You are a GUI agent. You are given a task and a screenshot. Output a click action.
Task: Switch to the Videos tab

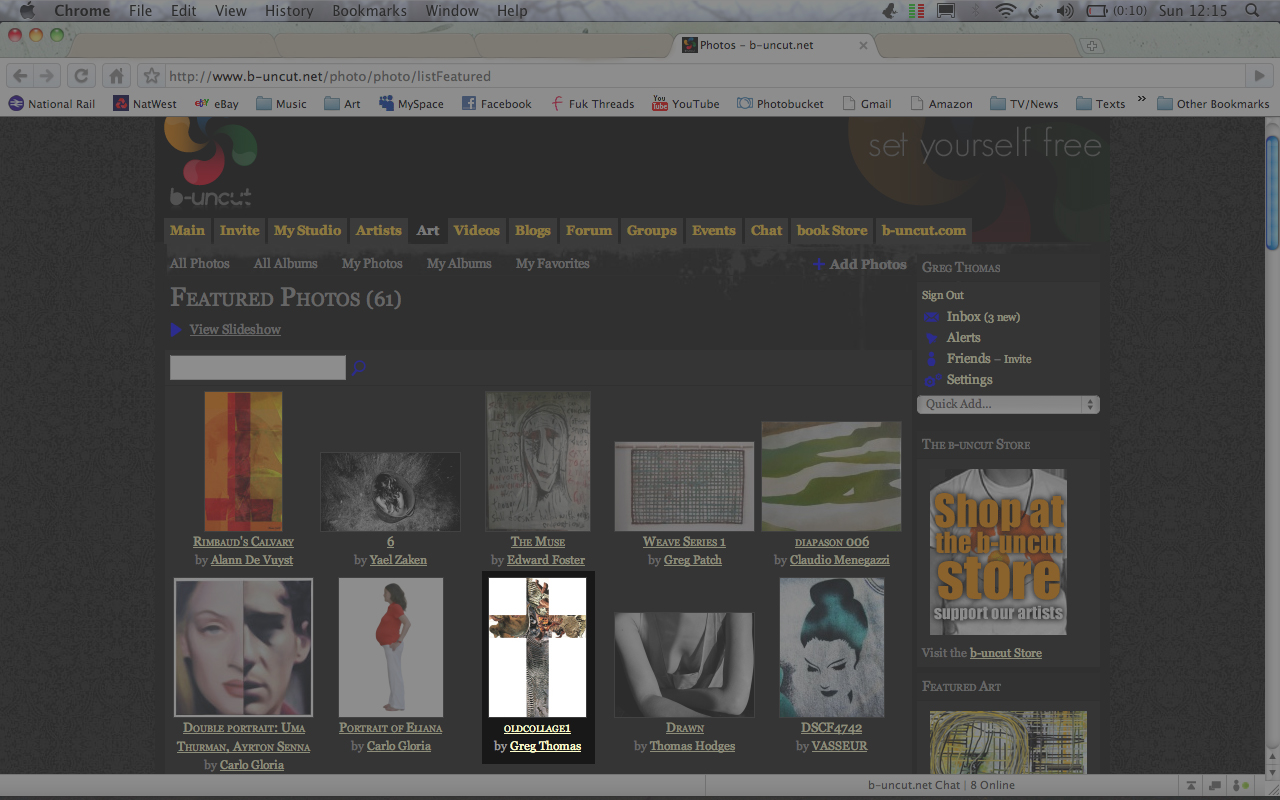[x=476, y=230]
